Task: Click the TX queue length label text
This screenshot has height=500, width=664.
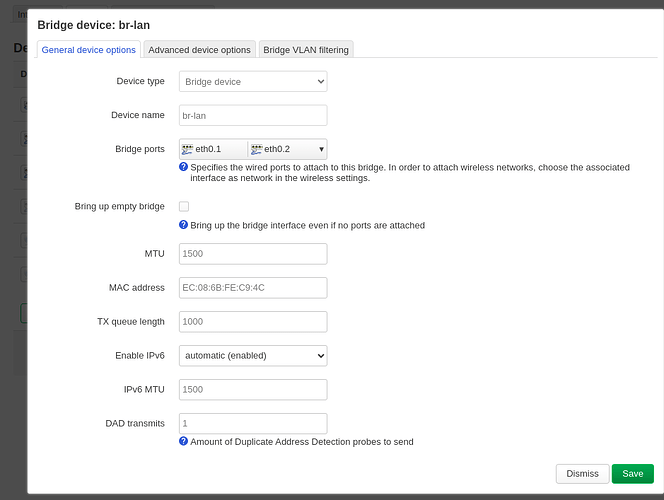Action: point(131,321)
